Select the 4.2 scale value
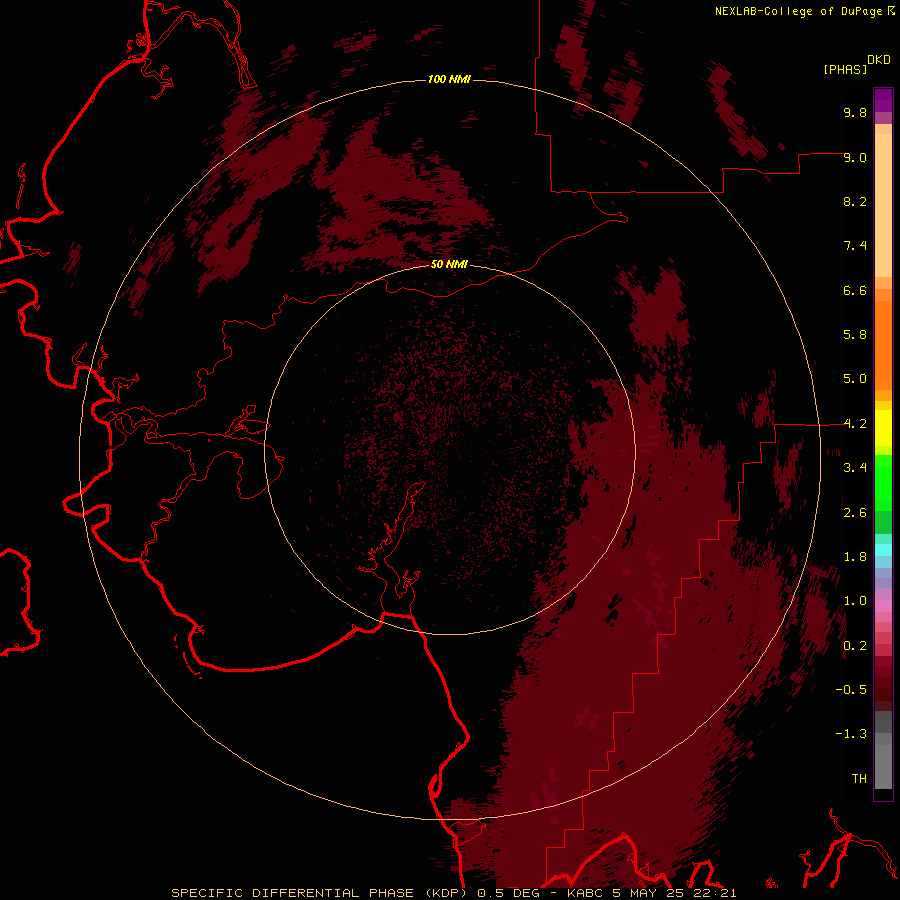This screenshot has width=900, height=900. click(855, 424)
